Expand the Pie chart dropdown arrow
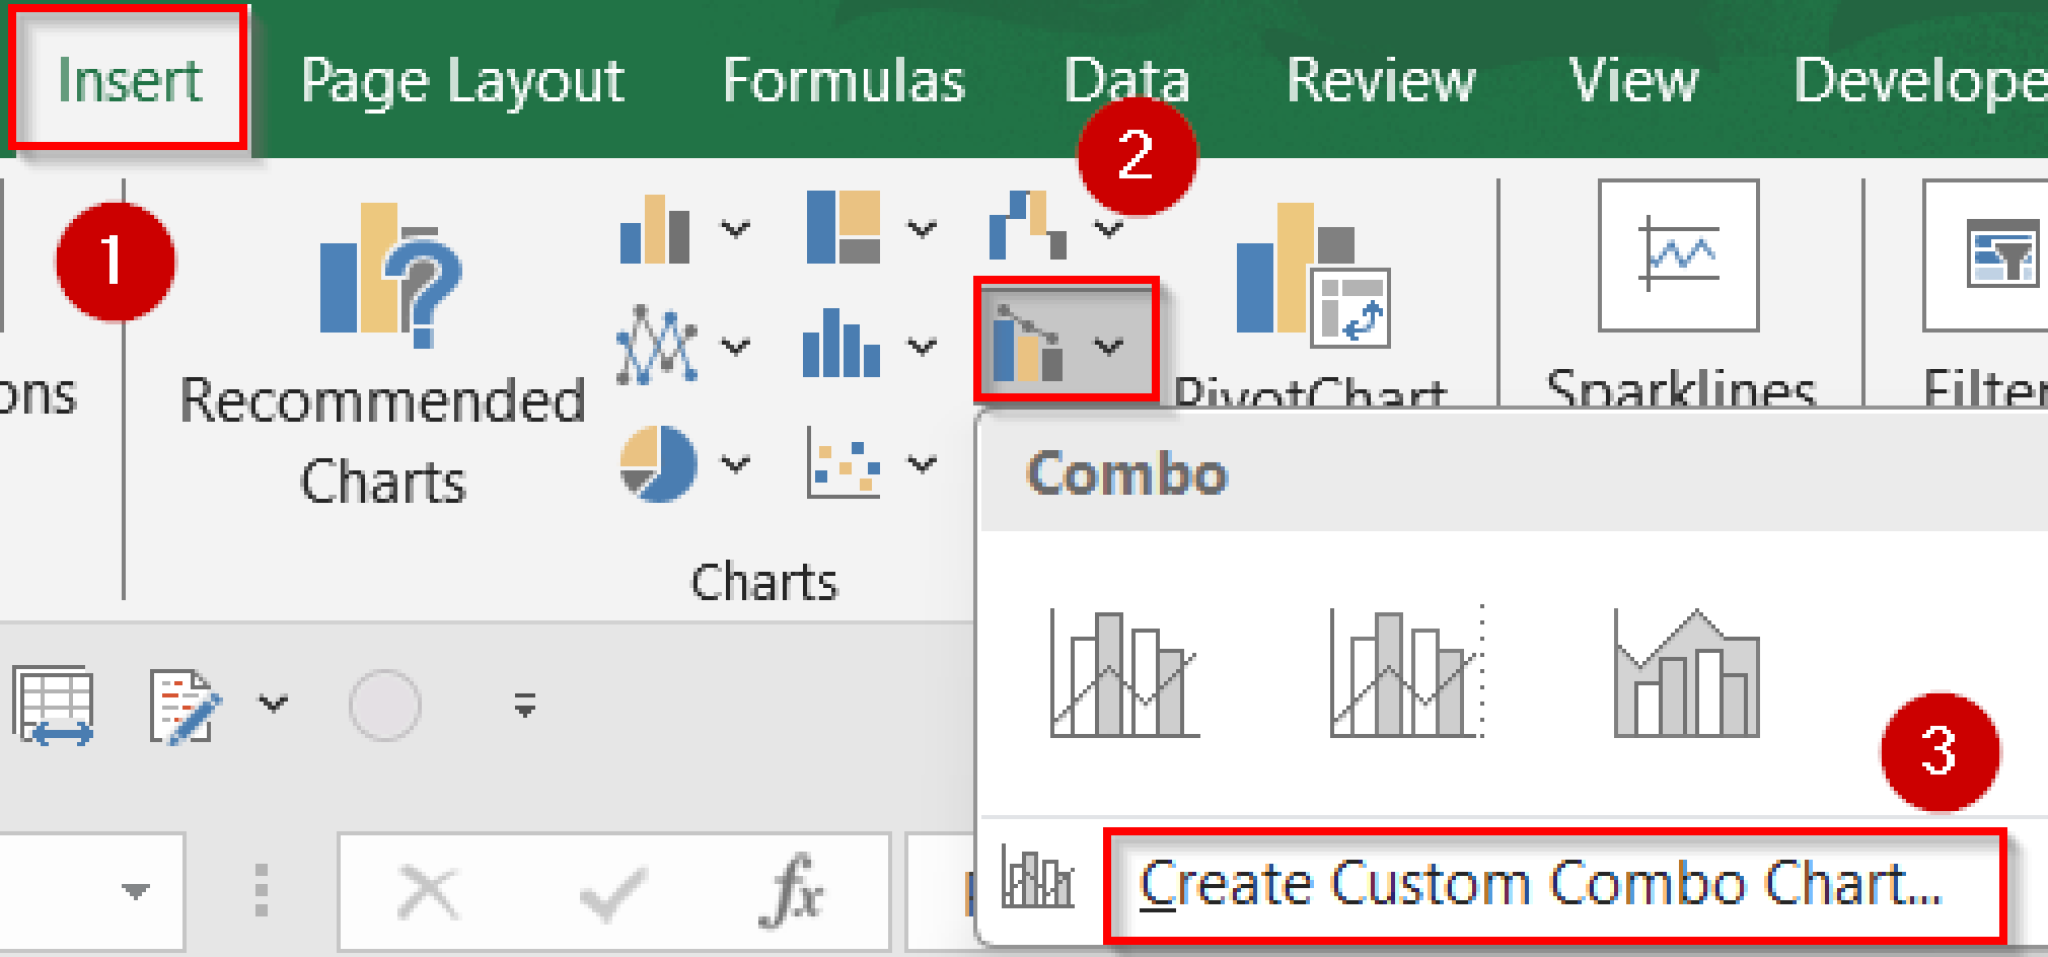The image size is (2048, 957). point(735,465)
